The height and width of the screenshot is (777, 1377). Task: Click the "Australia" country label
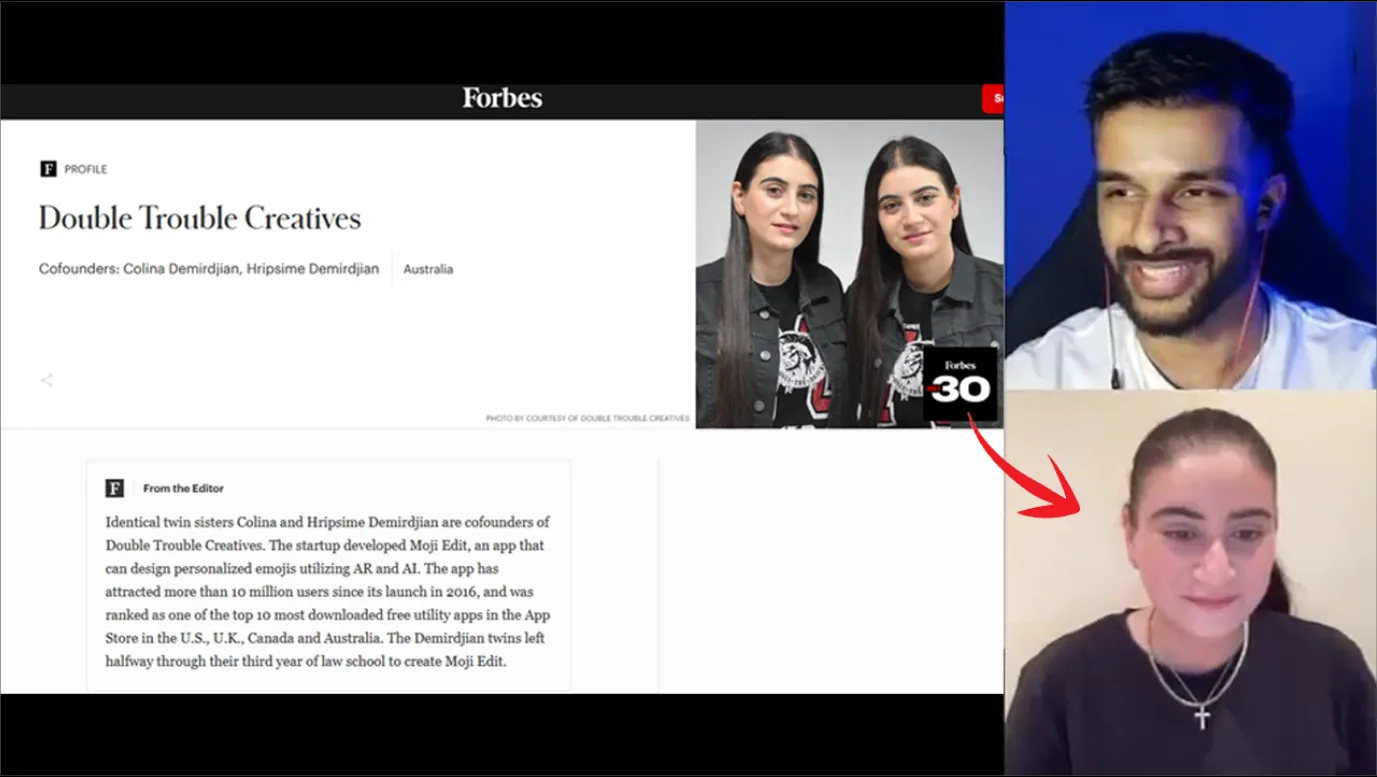(x=428, y=269)
